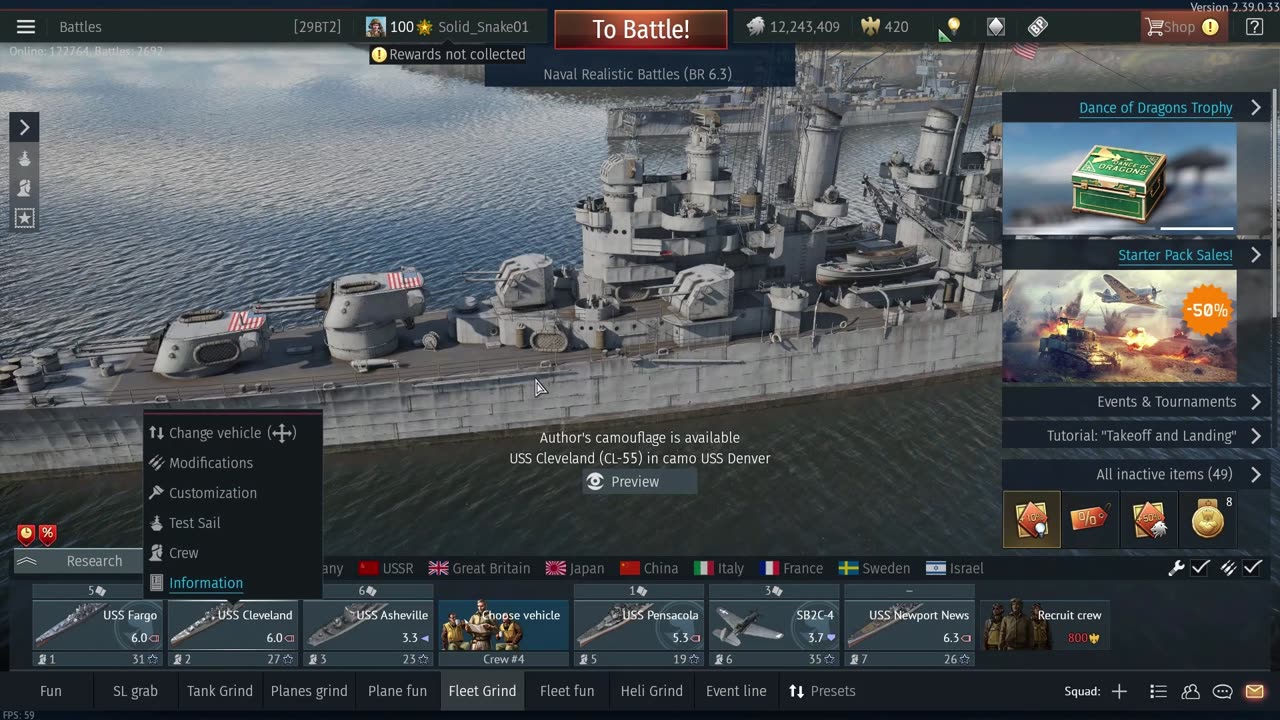This screenshot has height=720, width=1280.
Task: Click the Silver Lions balance 12,243,409
Action: tap(793, 27)
